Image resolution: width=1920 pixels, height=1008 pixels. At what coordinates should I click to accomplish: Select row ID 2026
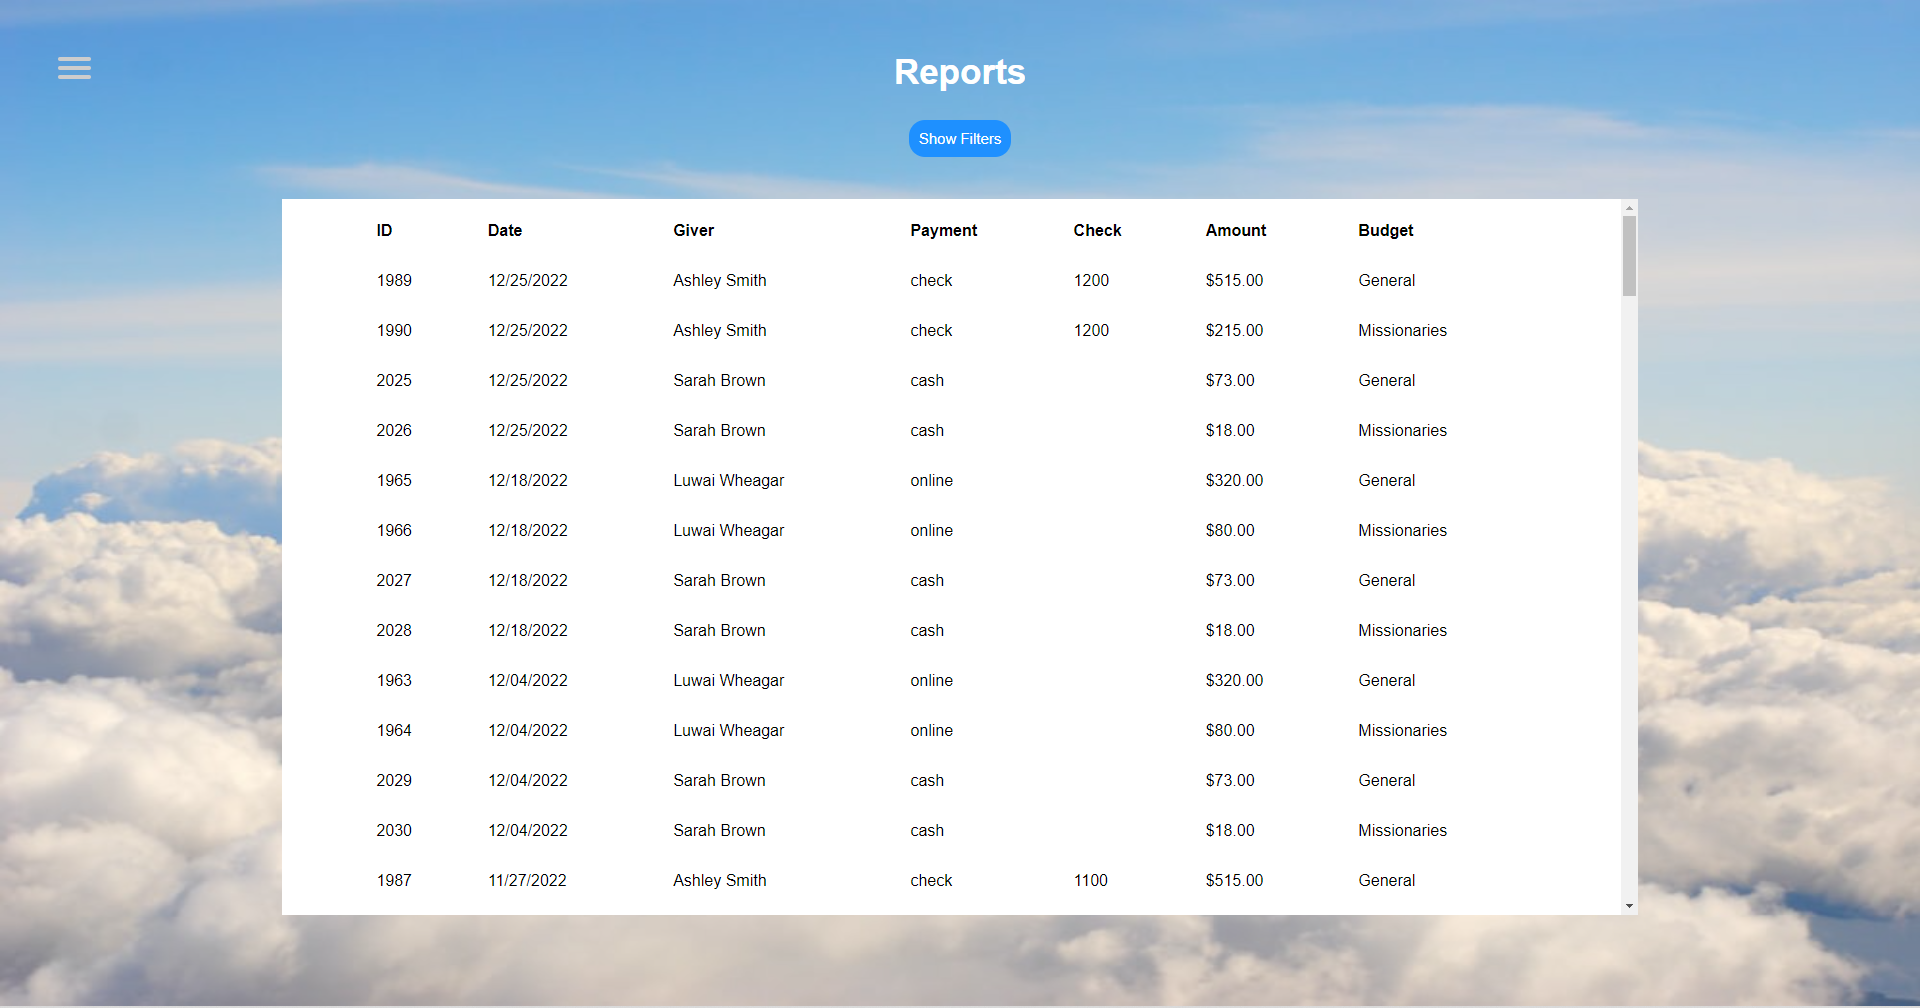951,430
